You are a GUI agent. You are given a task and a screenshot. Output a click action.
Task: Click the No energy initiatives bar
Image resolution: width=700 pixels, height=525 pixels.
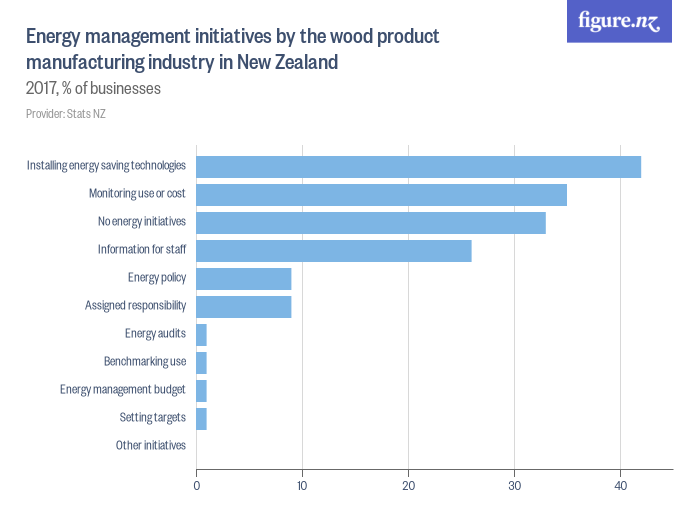[x=371, y=222]
